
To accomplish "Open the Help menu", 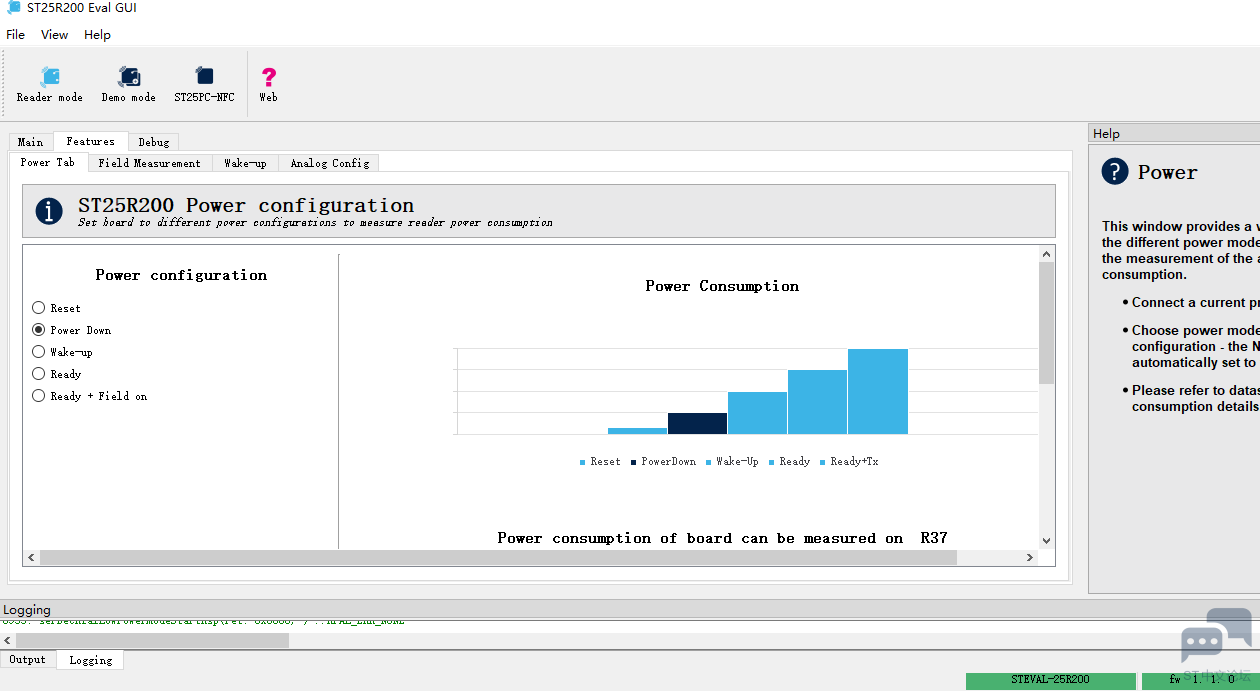I will [x=97, y=34].
